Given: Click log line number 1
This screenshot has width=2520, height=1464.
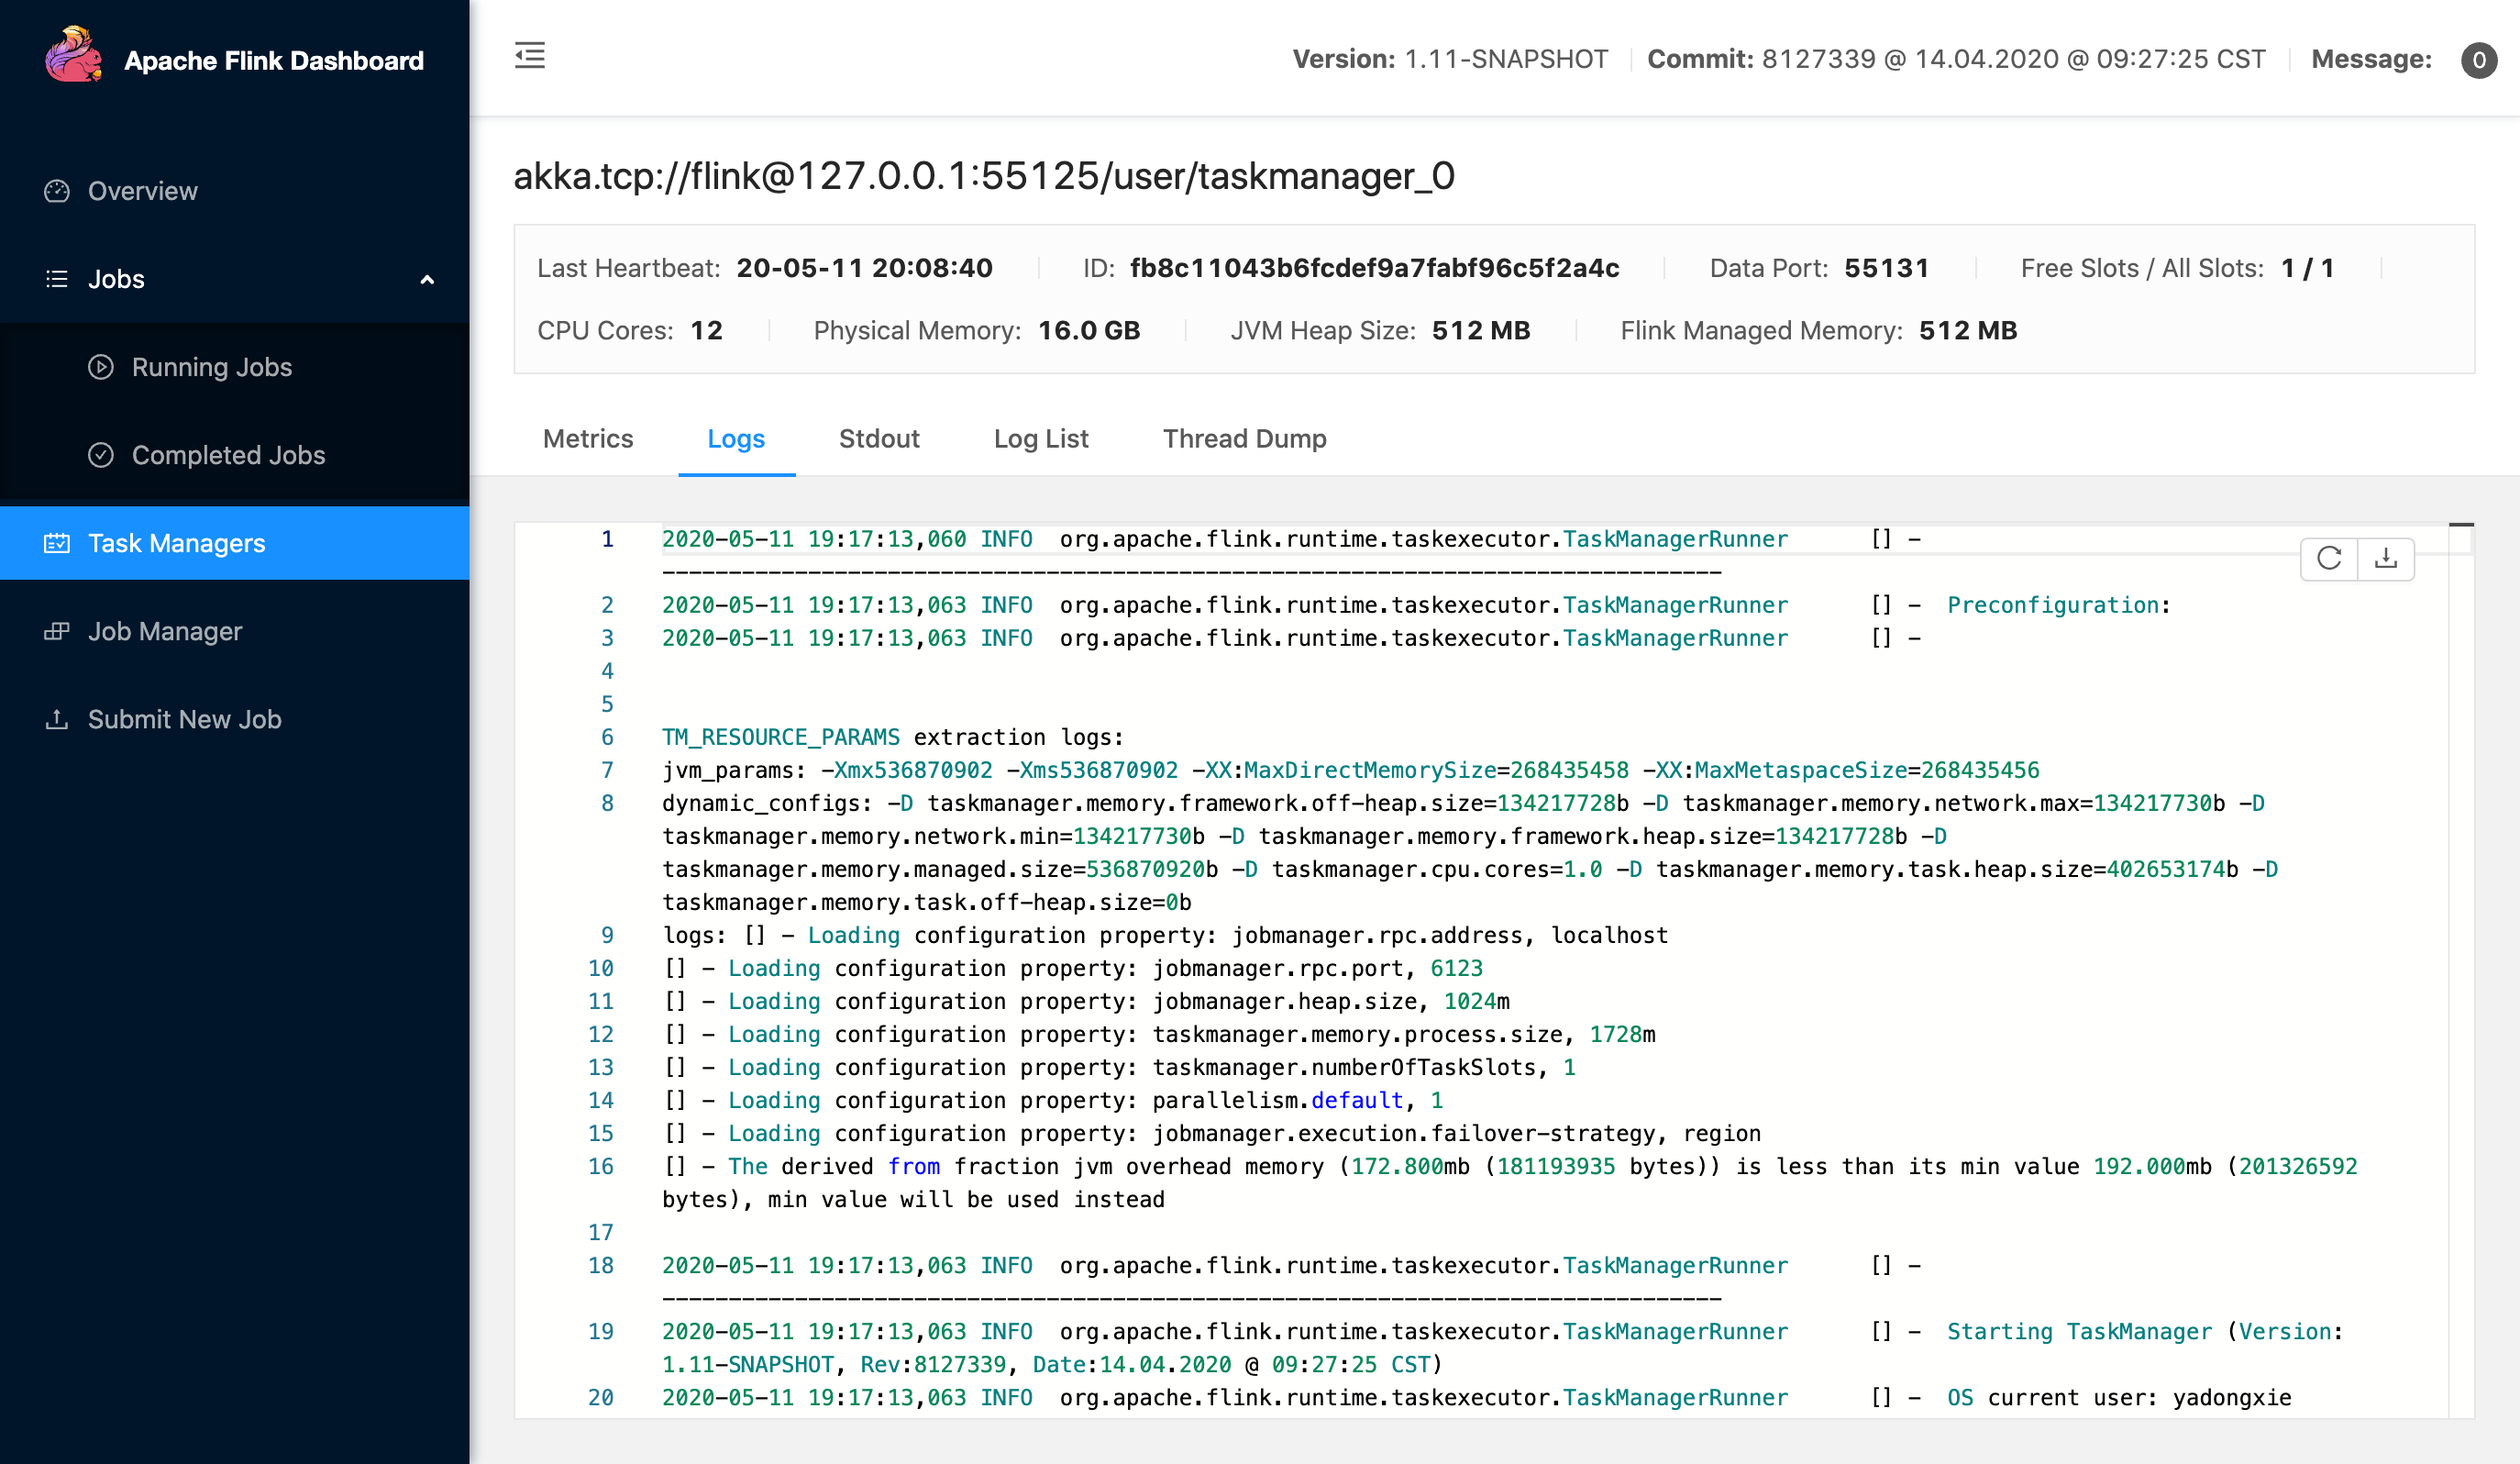Looking at the screenshot, I should click(607, 539).
